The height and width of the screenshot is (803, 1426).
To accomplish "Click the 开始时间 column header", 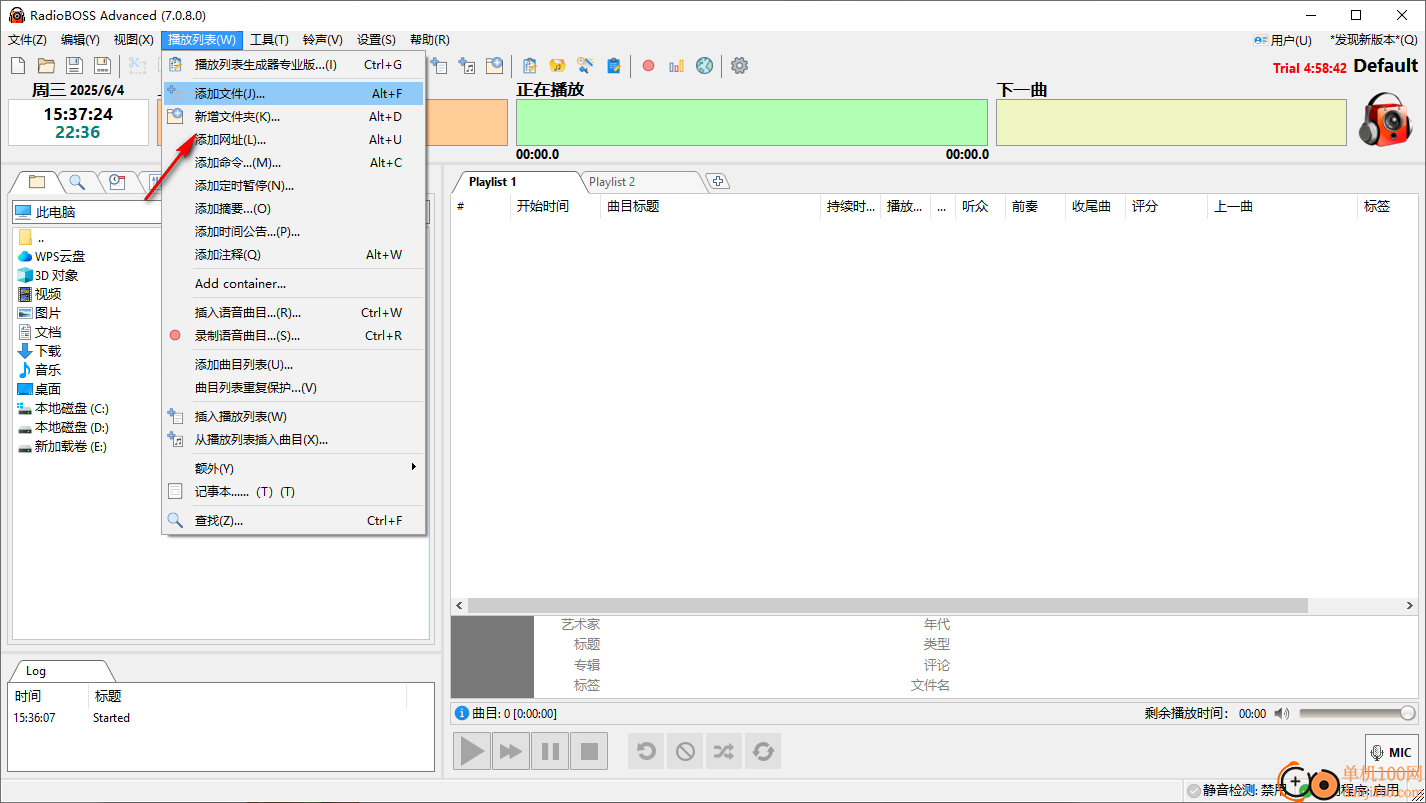I will (x=554, y=207).
